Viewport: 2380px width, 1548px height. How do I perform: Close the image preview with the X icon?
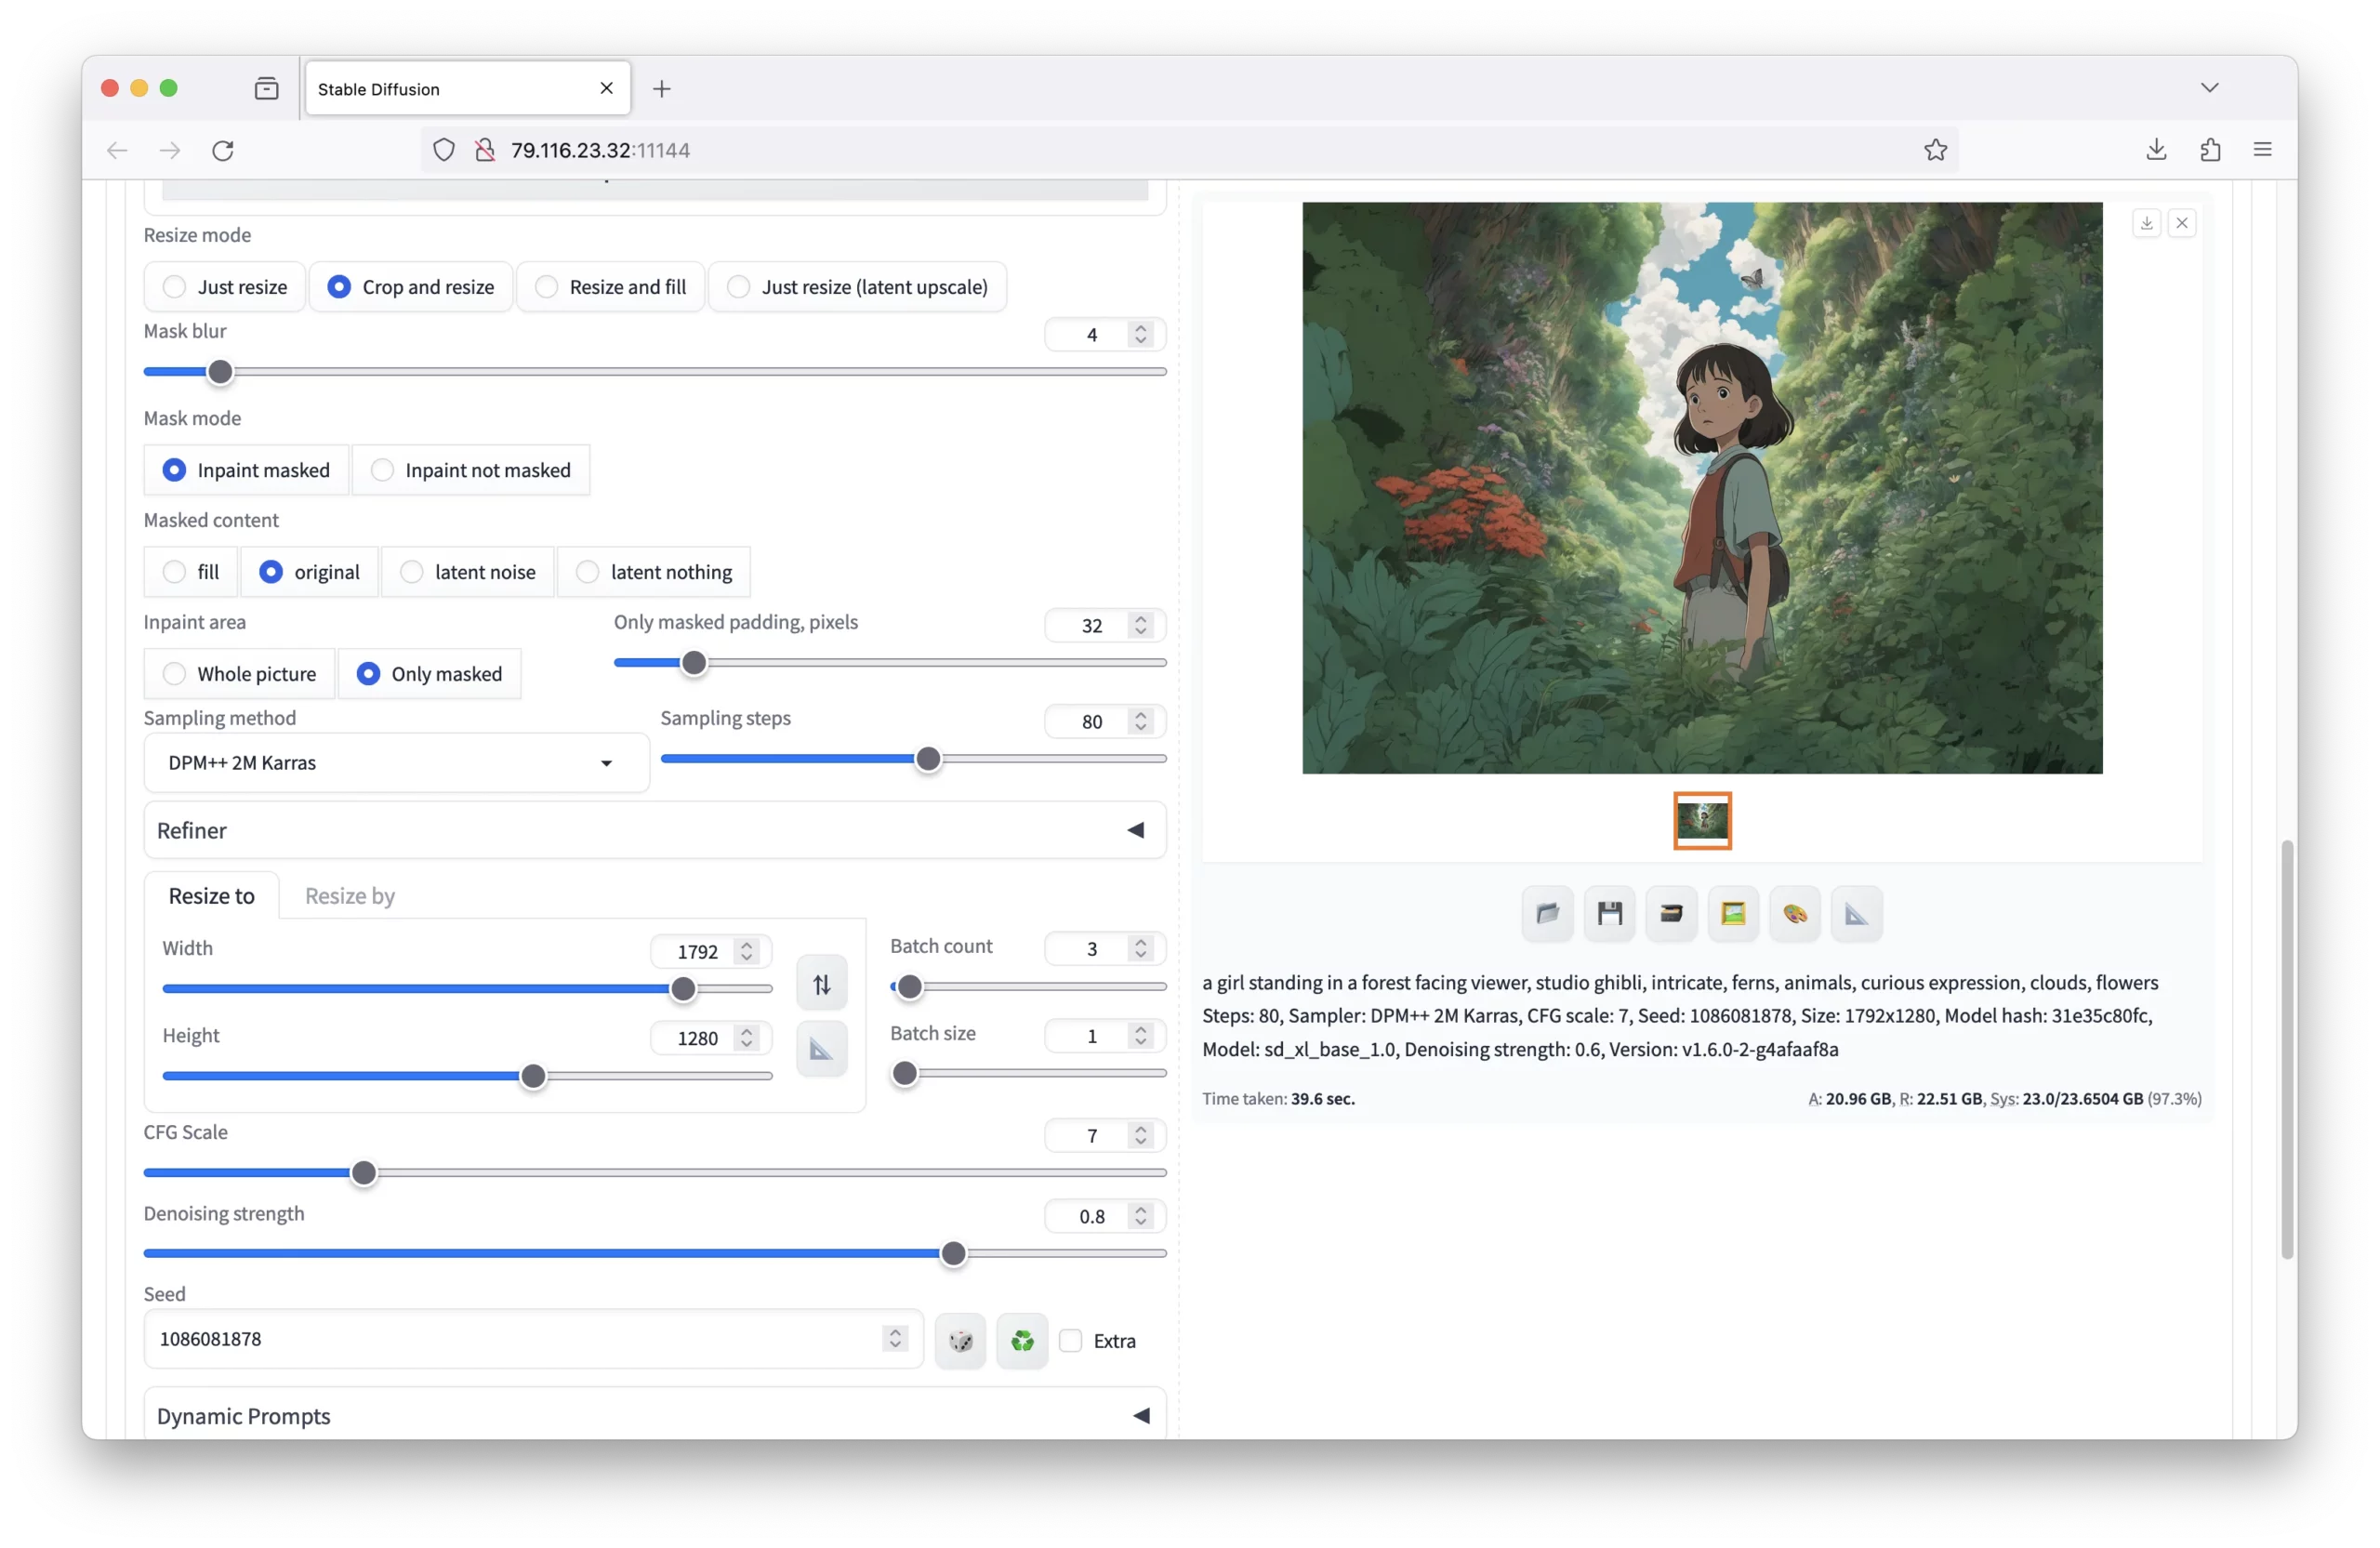click(2182, 223)
